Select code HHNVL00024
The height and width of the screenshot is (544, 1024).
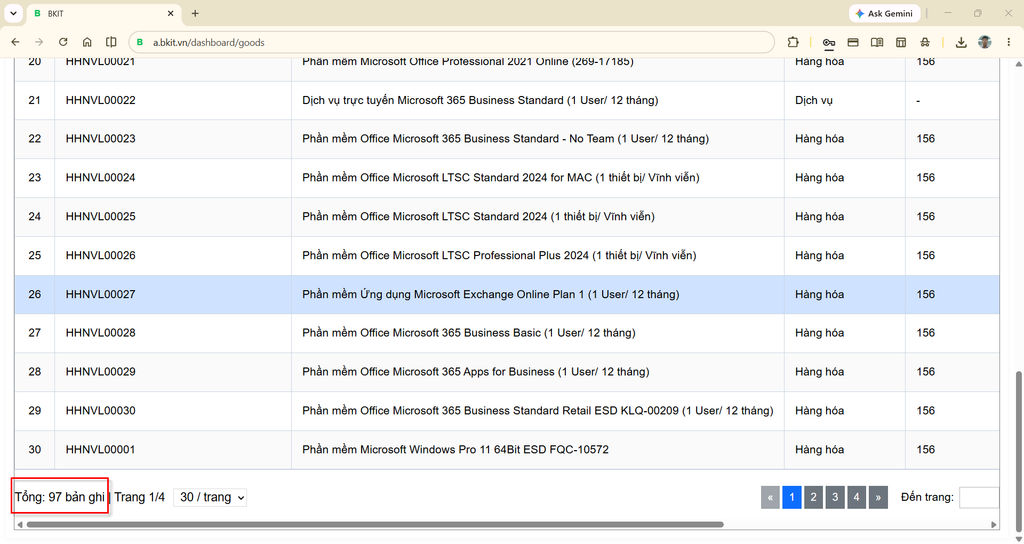pyautogui.click(x=101, y=177)
